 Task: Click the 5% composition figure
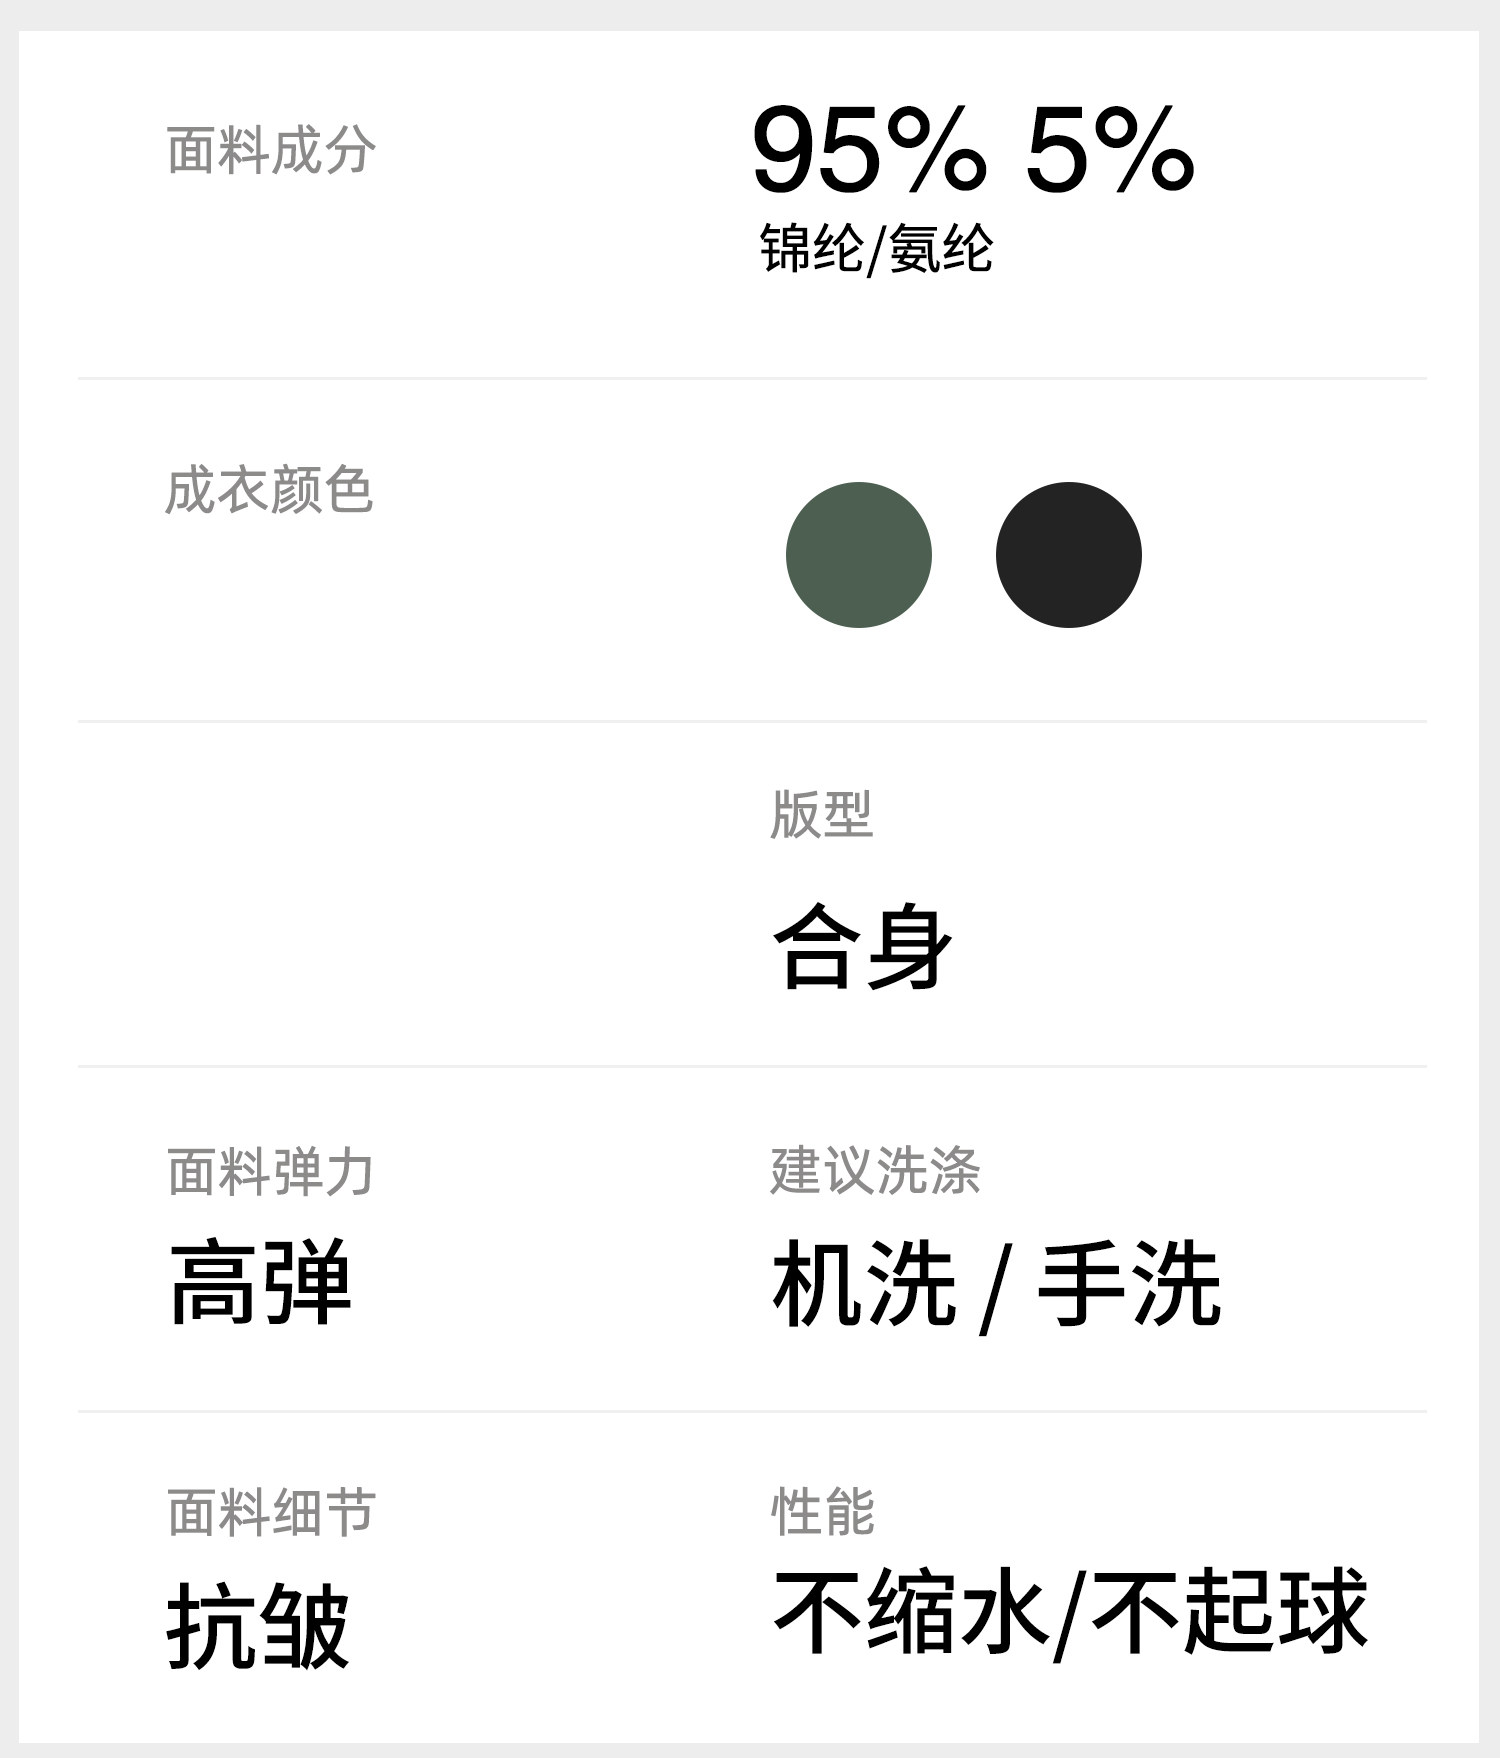(x=1109, y=151)
